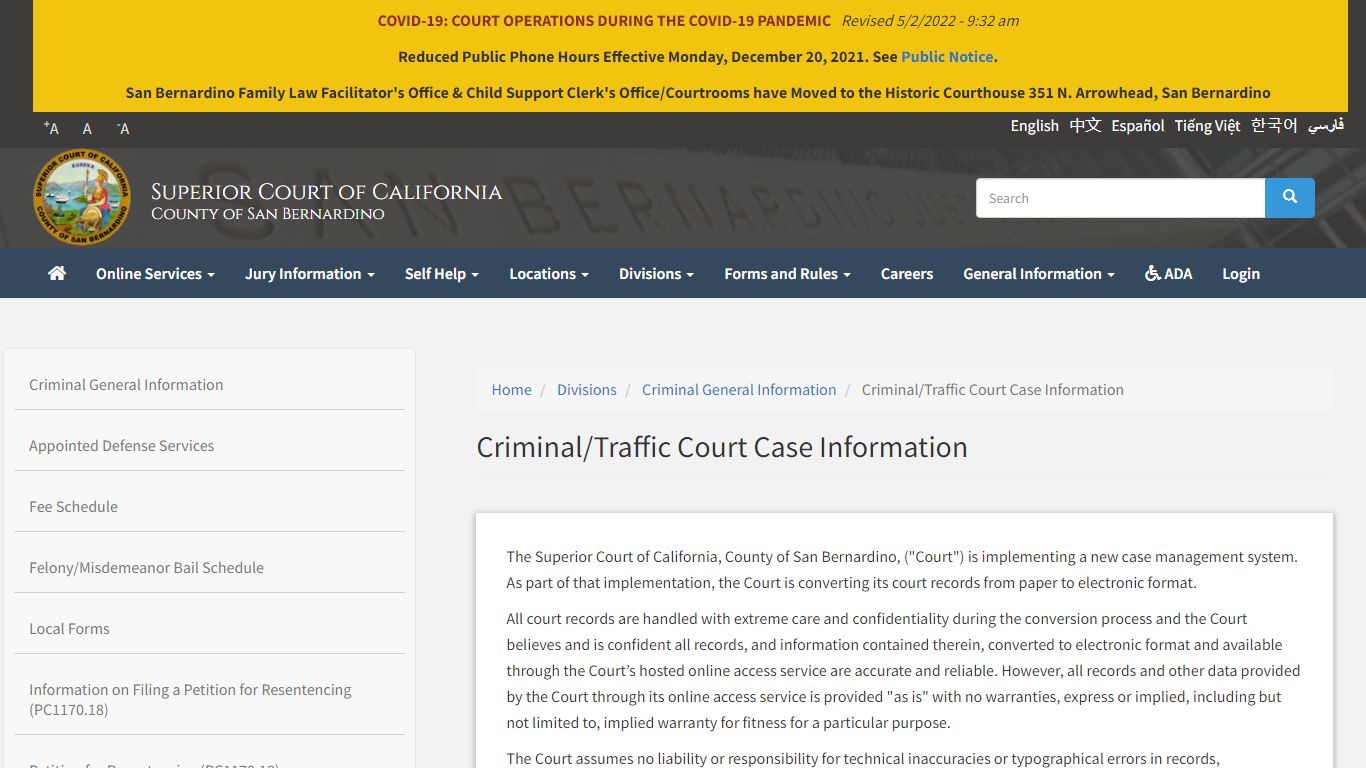Image resolution: width=1366 pixels, height=768 pixels.
Task: Expand the Forms and Rules dropdown
Action: (787, 273)
